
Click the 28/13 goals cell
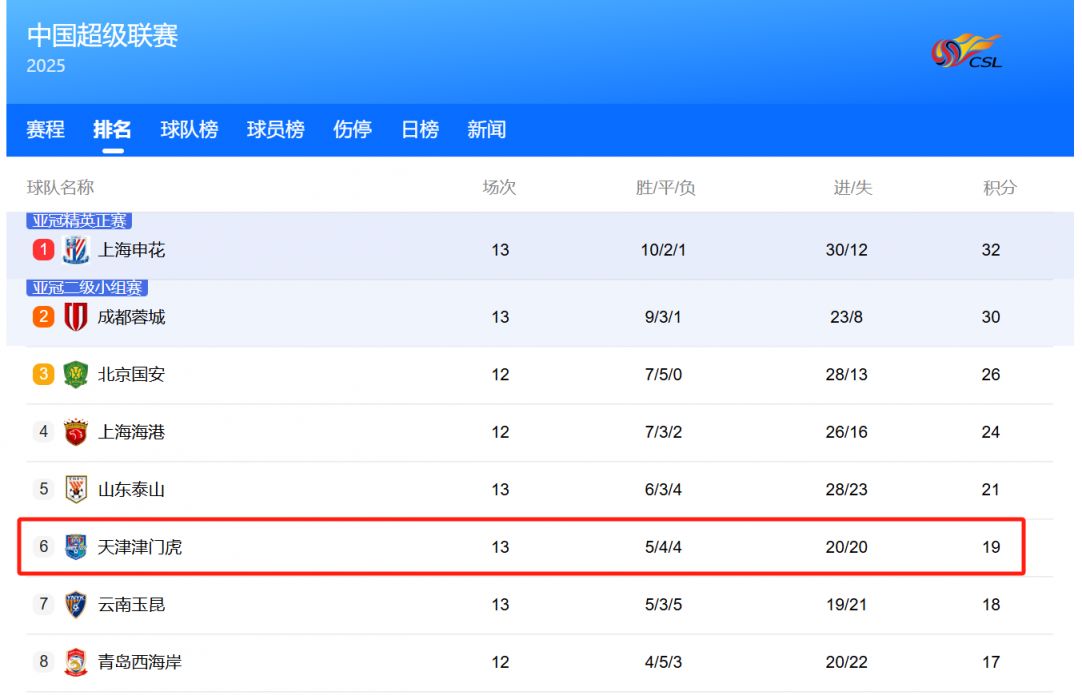tap(847, 374)
